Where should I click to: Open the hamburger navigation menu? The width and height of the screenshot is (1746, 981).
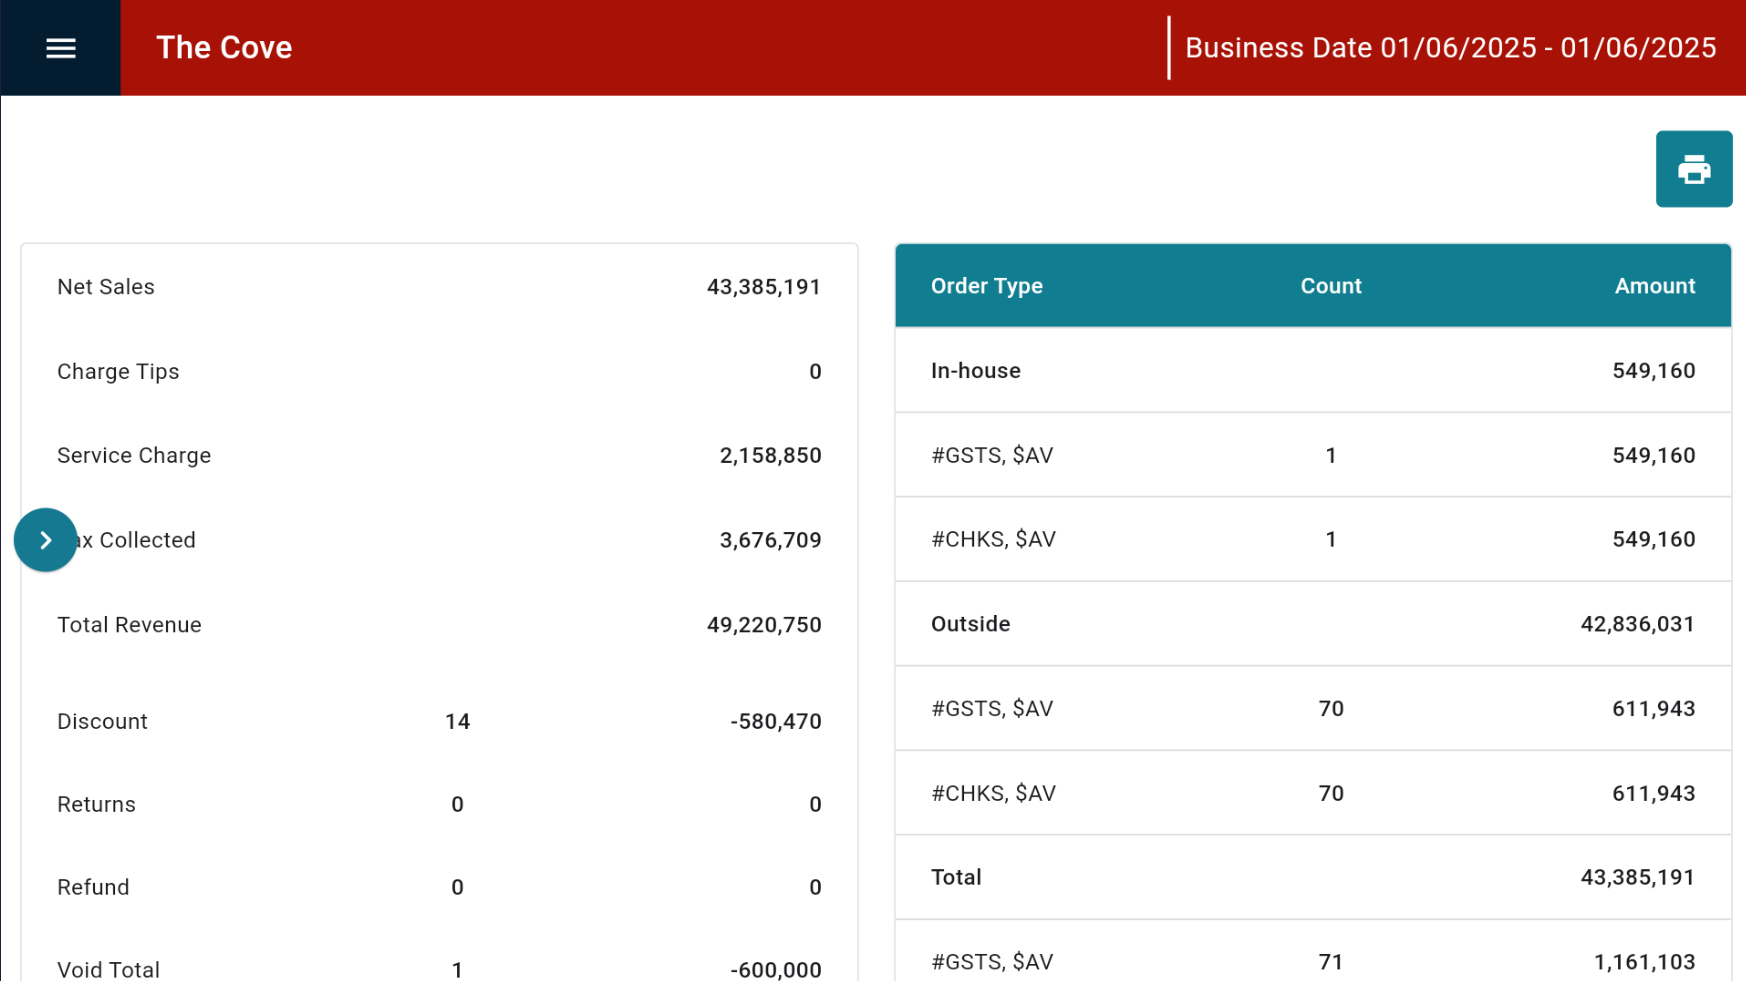(60, 48)
